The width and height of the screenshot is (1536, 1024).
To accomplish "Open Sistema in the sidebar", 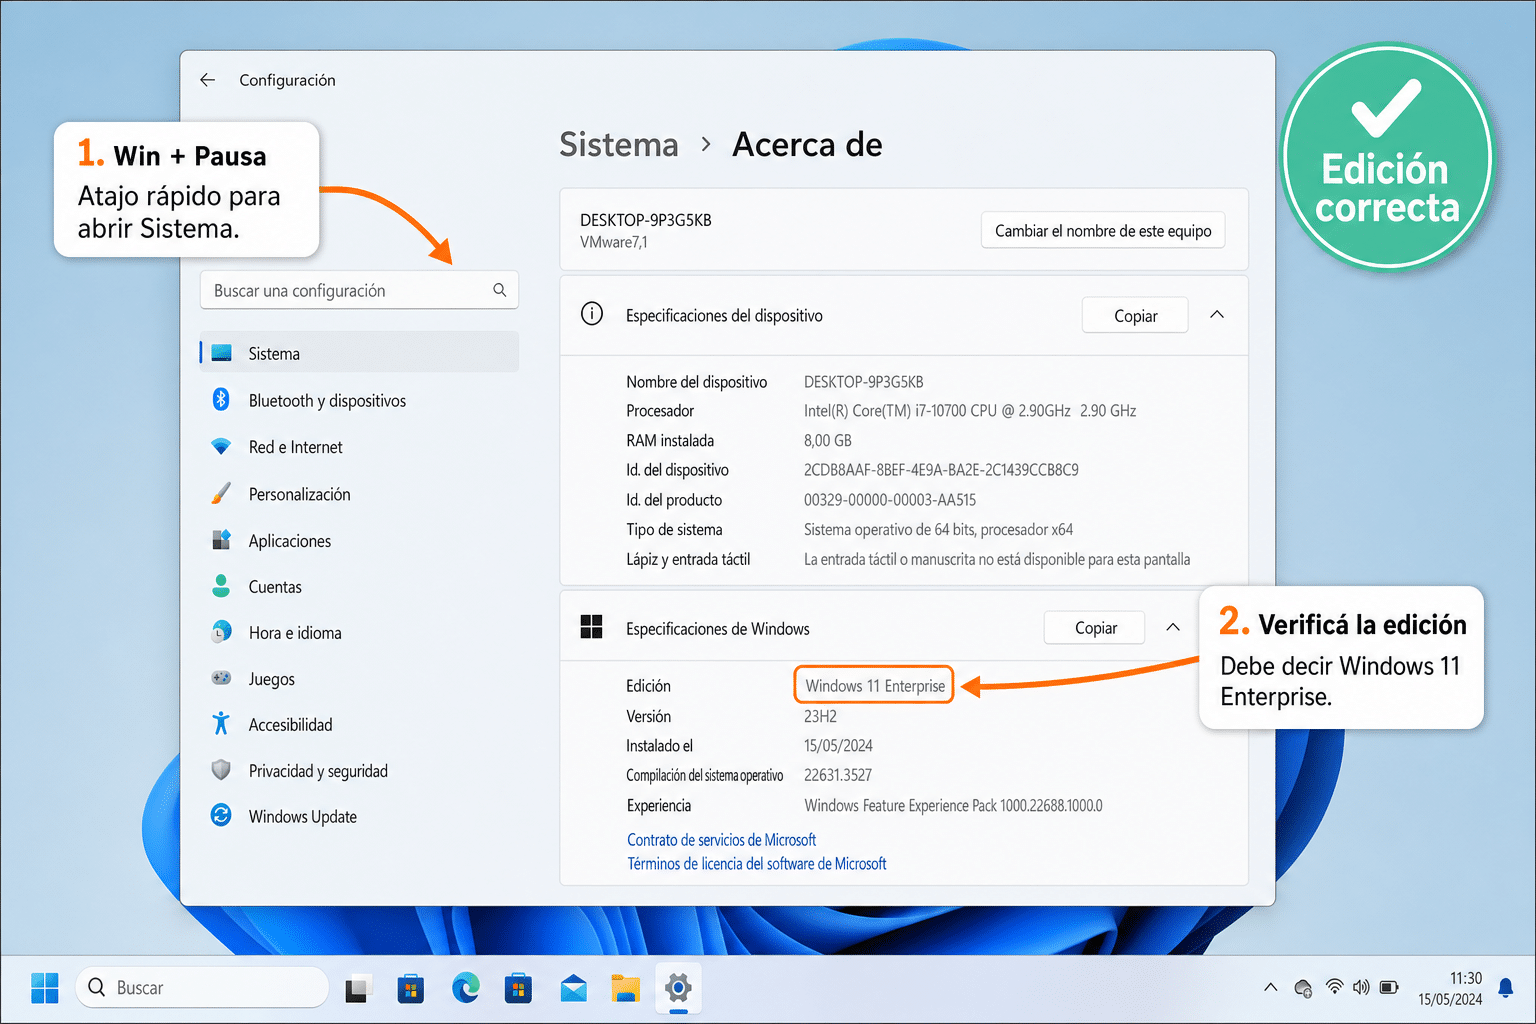I will [x=359, y=353].
